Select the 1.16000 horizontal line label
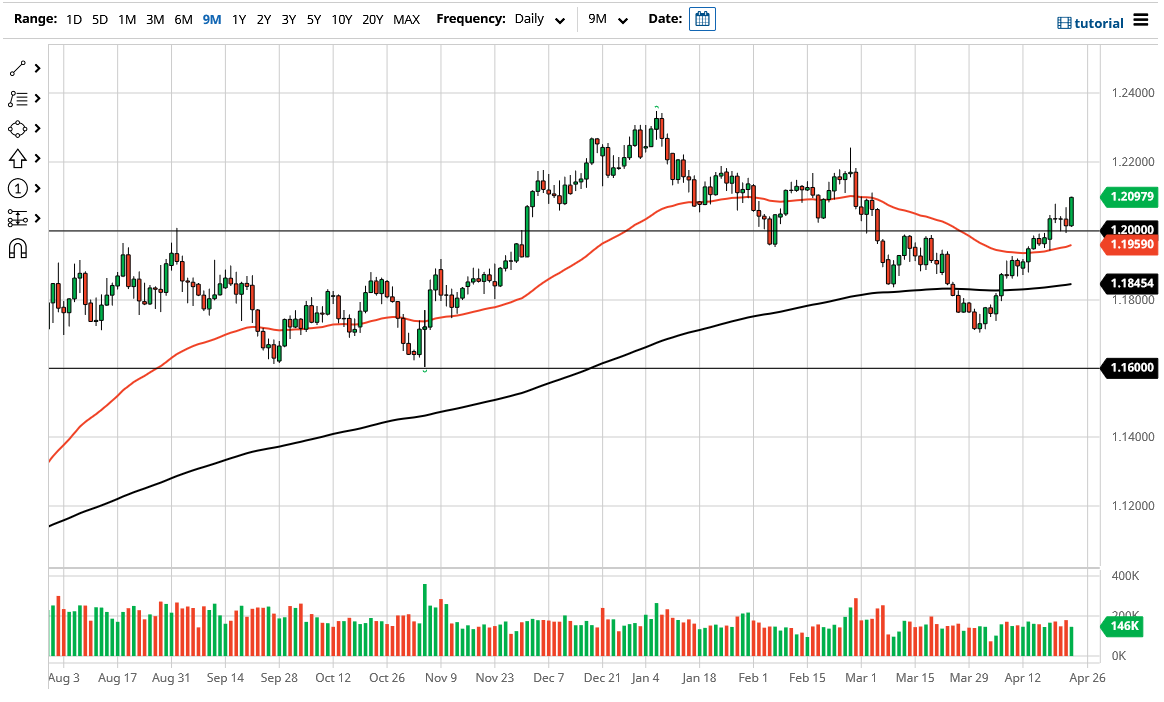Viewport: 1164px width, 702px height. tap(1130, 367)
